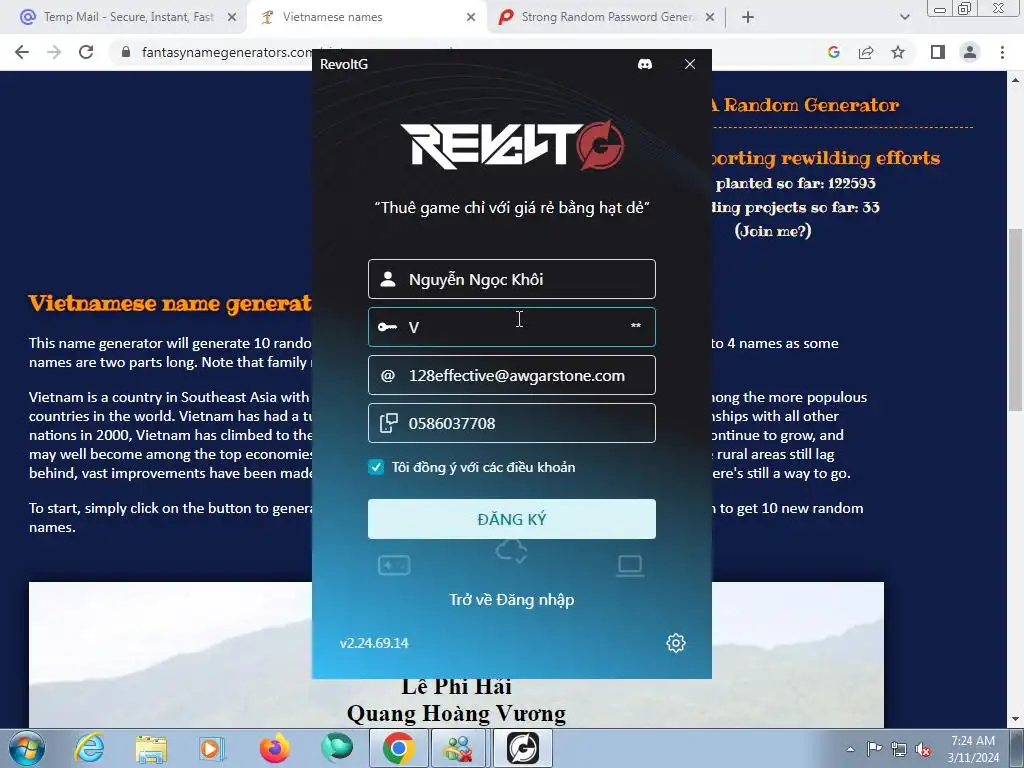The width and height of the screenshot is (1024, 768).
Task: Click the phone icon in number field
Action: [x=389, y=423]
